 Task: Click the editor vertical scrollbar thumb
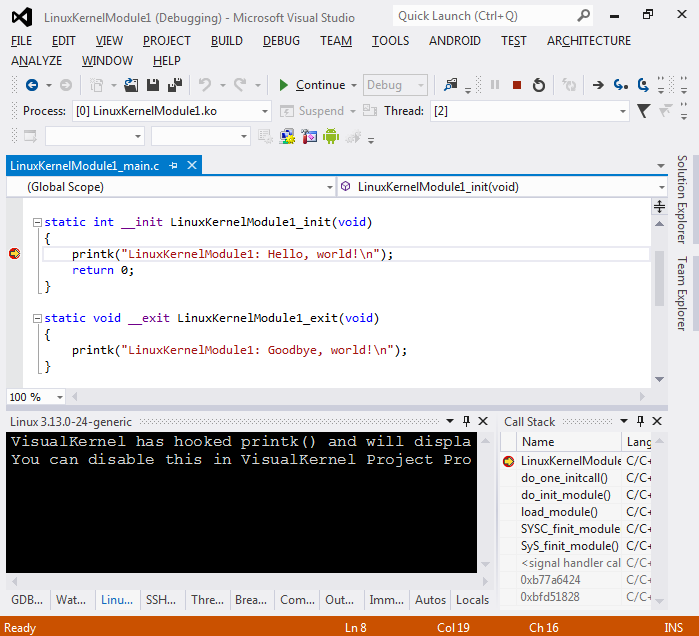coord(659,278)
